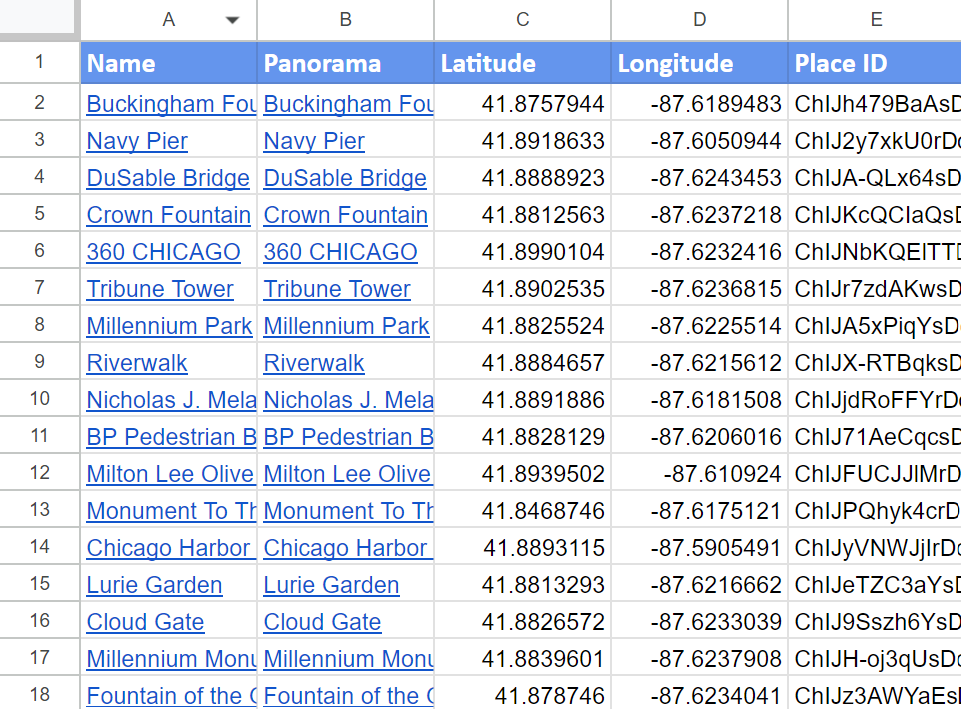Open column A dropdown arrow menu
This screenshot has height=709, width=961.
coord(233,20)
